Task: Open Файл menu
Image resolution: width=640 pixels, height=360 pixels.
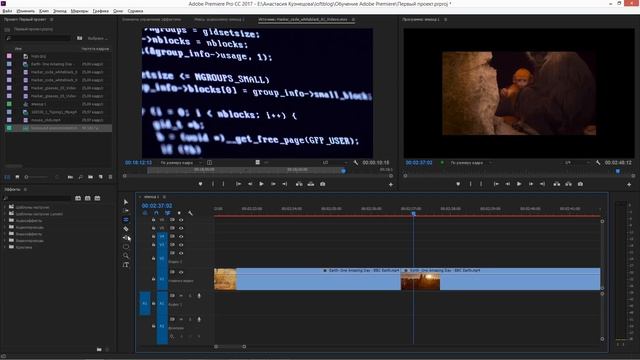Action: [7, 11]
